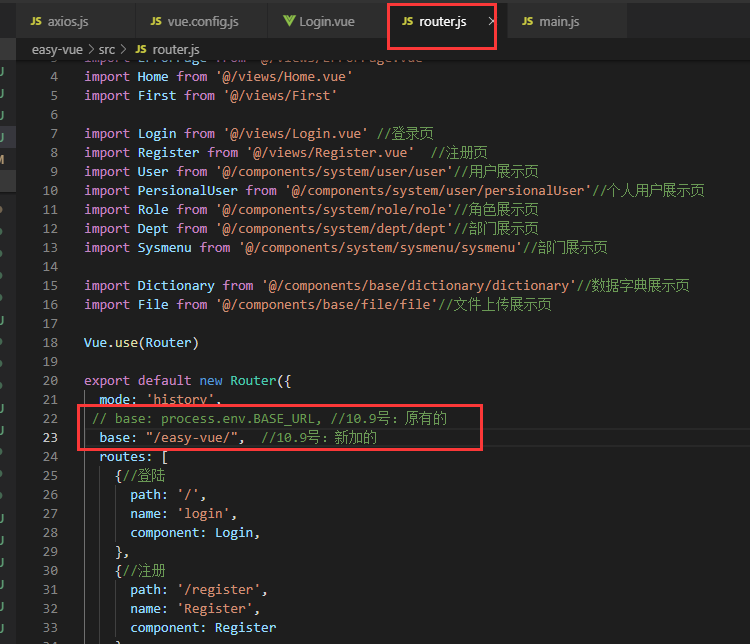Click the JS icon on main.js tab
The width and height of the screenshot is (750, 644).
coord(527,22)
